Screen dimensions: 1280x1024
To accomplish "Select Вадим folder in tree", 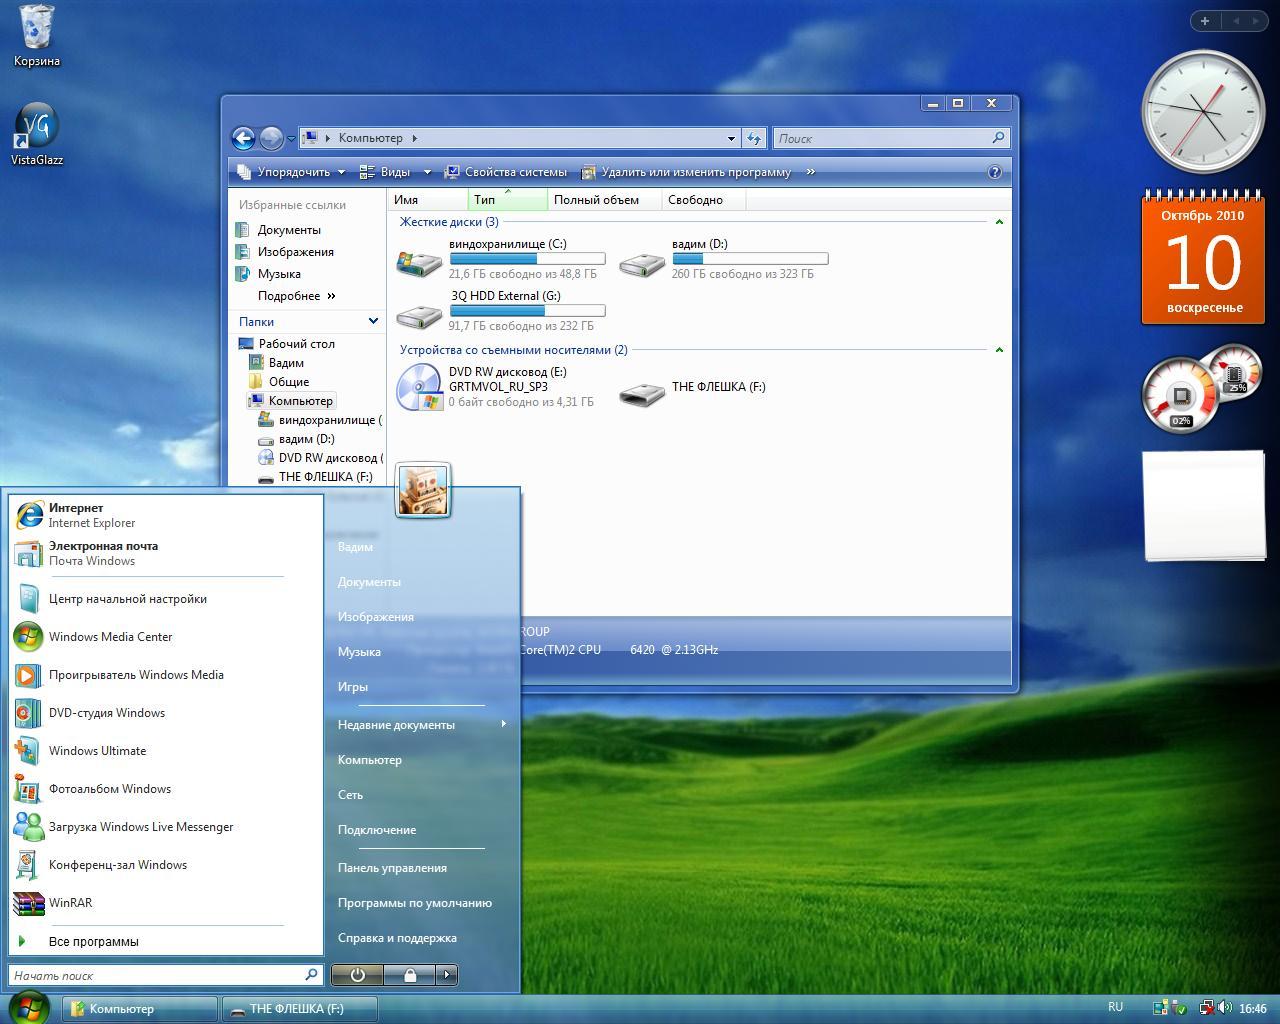I will pos(286,363).
